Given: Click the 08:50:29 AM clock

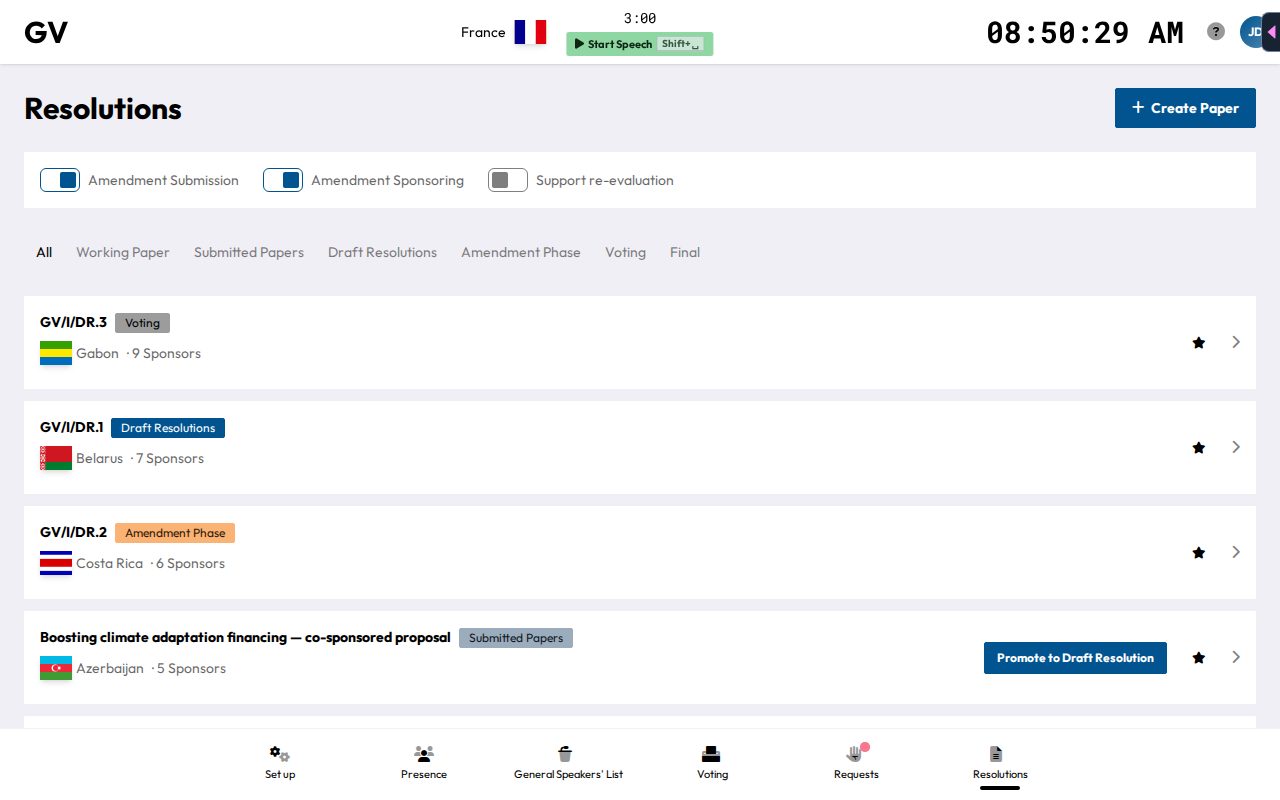Looking at the screenshot, I should [x=1085, y=33].
